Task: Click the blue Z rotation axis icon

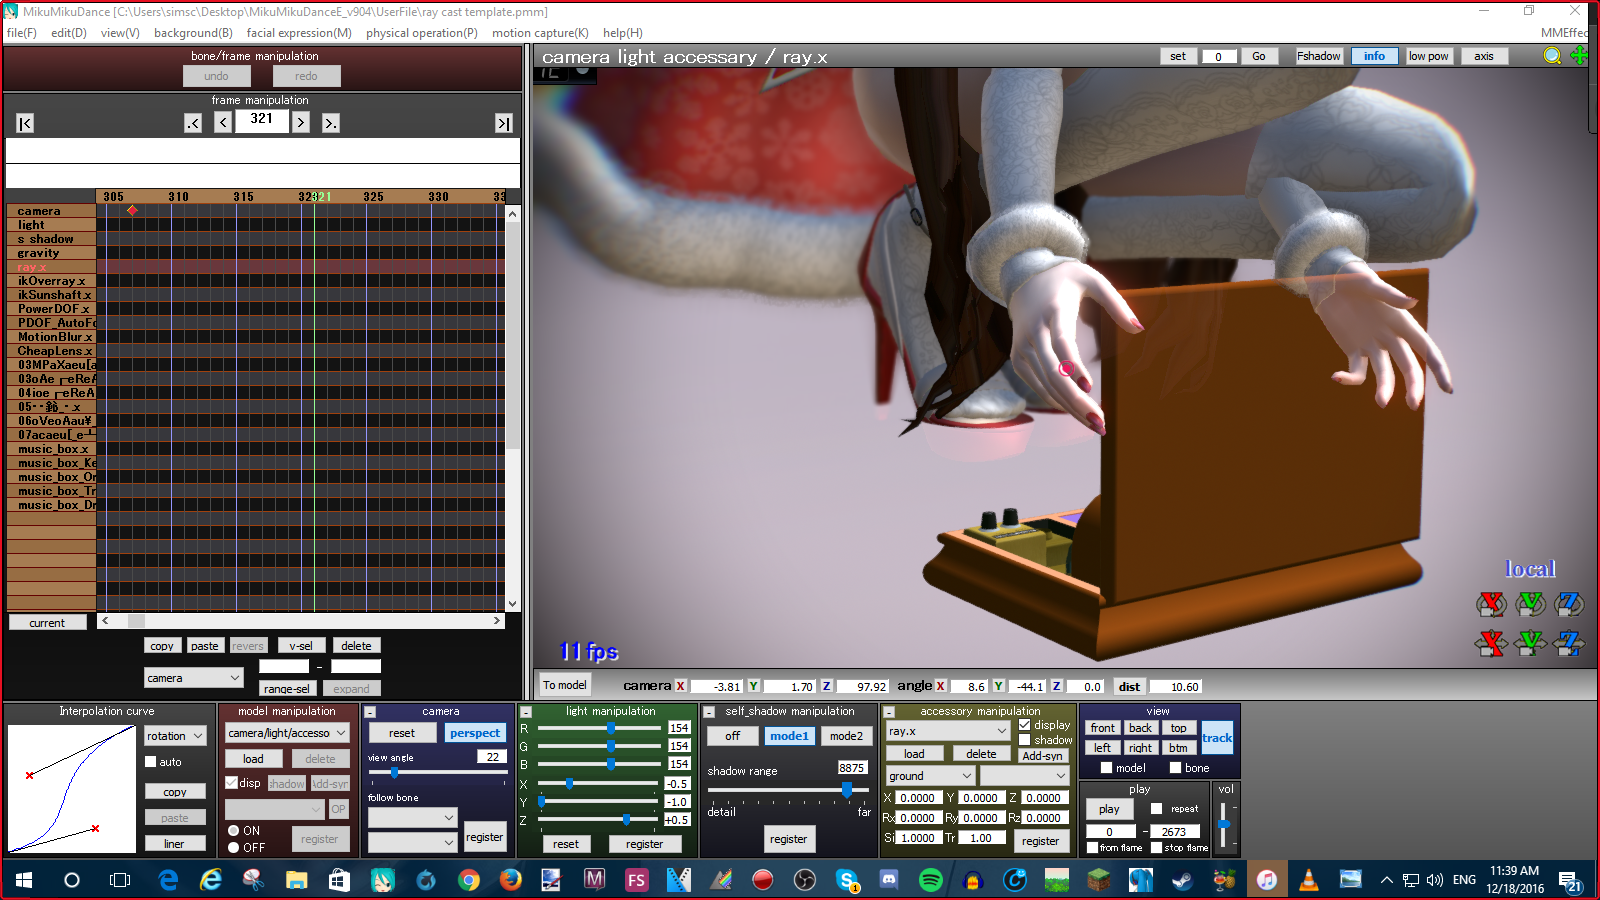Action: (1569, 604)
